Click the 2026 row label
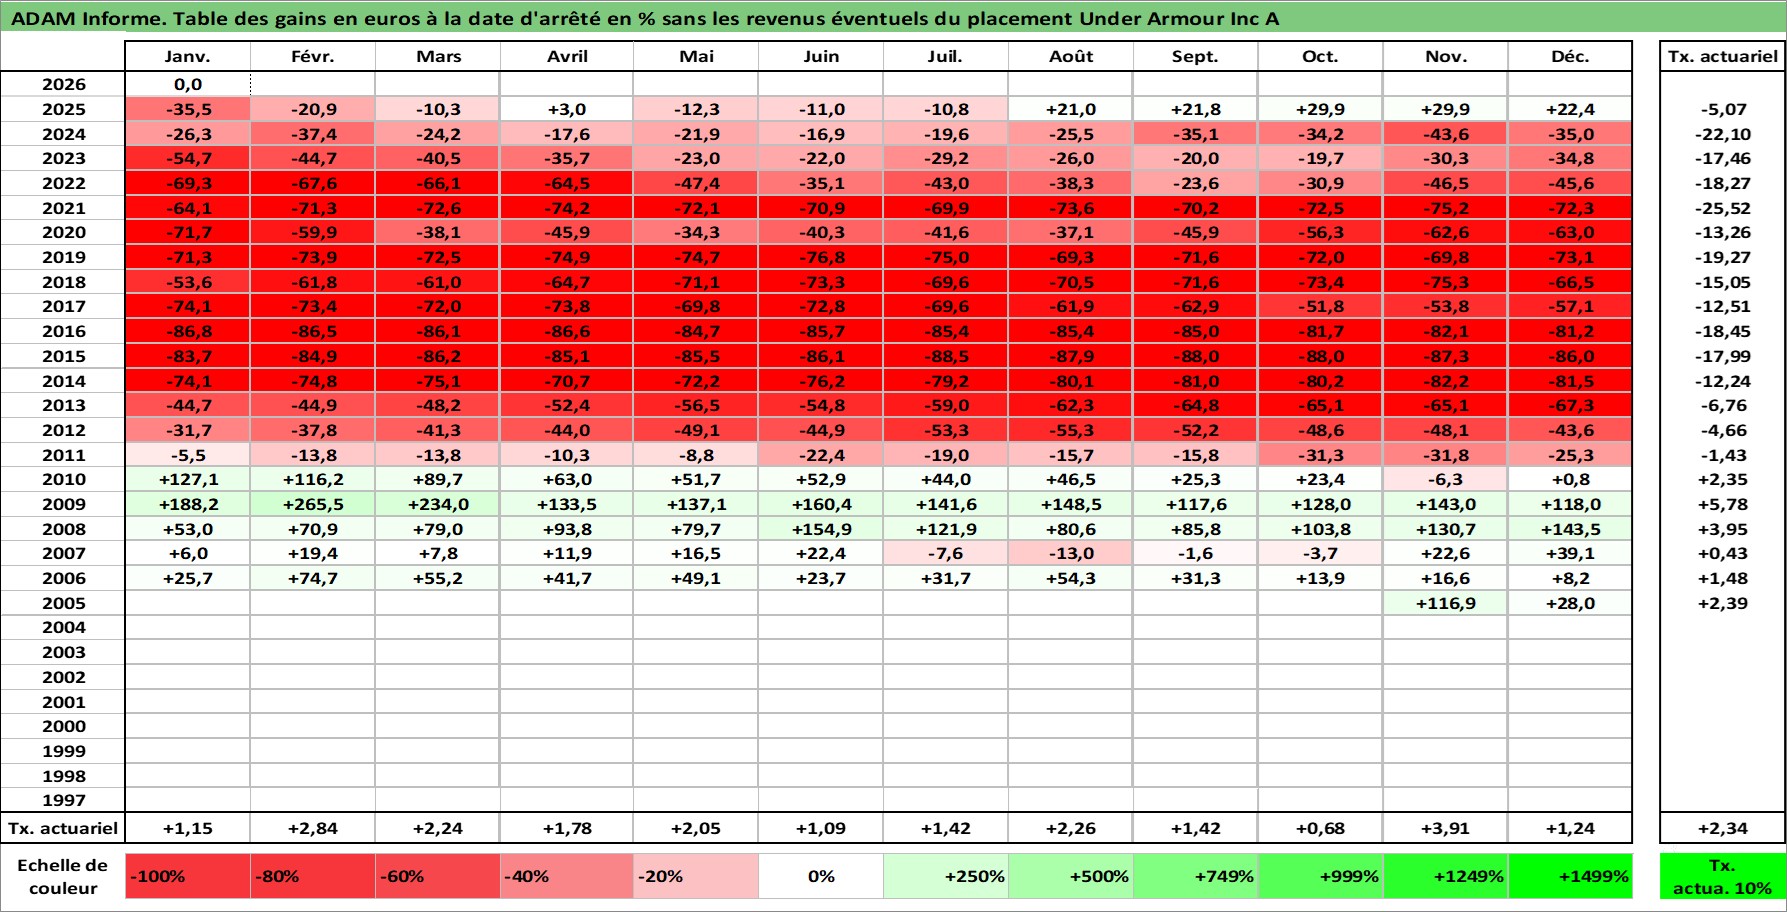 (63, 84)
